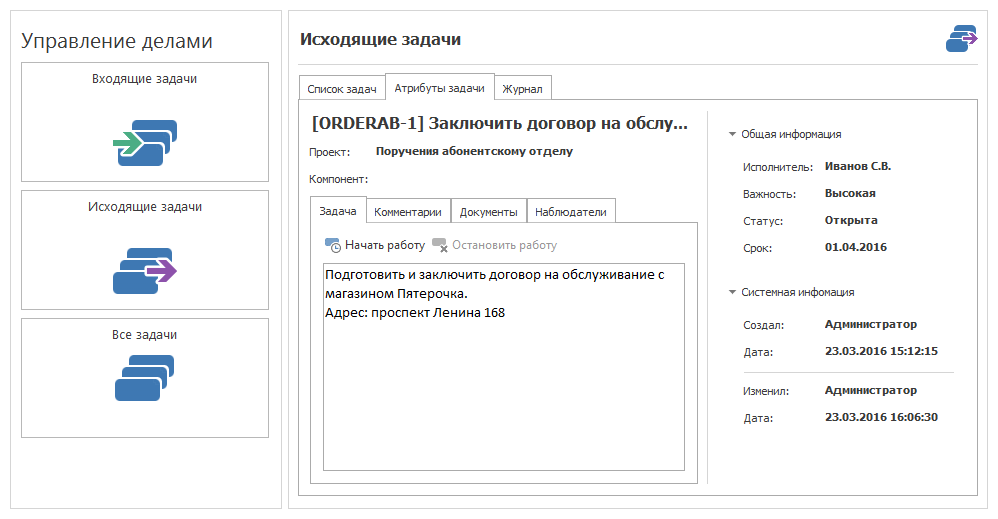Click the Все задачи tile caption
Viewport: 998px width, 519px height.
tap(144, 335)
